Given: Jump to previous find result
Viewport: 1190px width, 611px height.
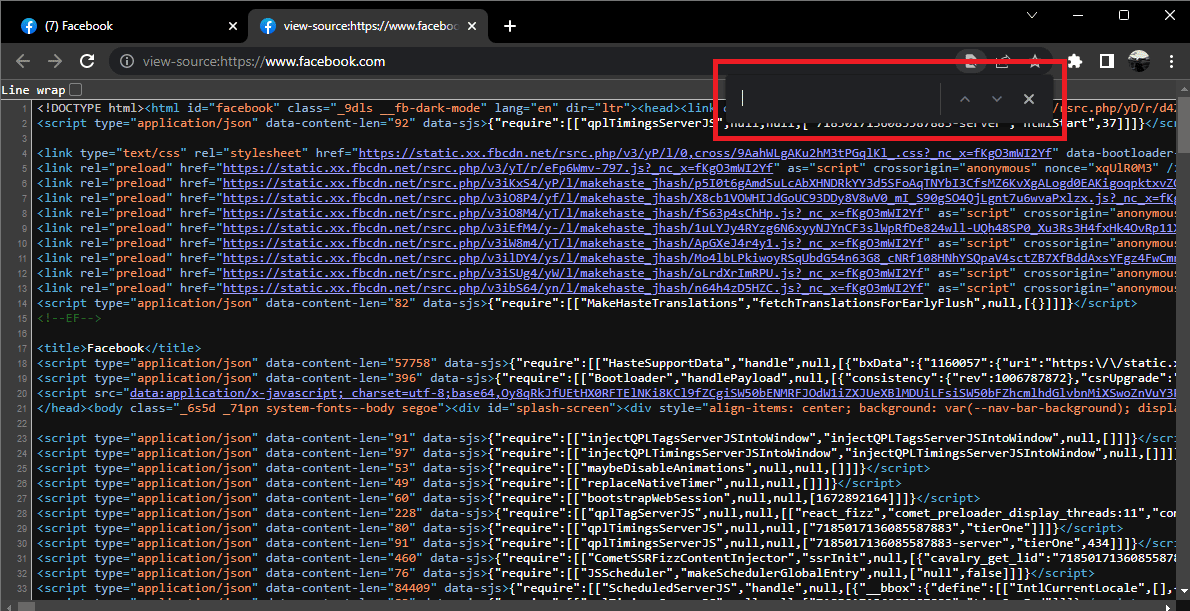Looking at the screenshot, I should point(965,99).
